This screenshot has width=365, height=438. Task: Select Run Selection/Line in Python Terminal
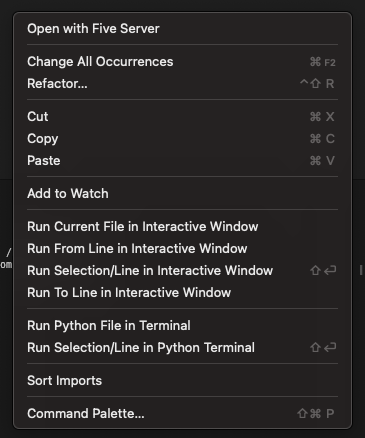point(182,348)
